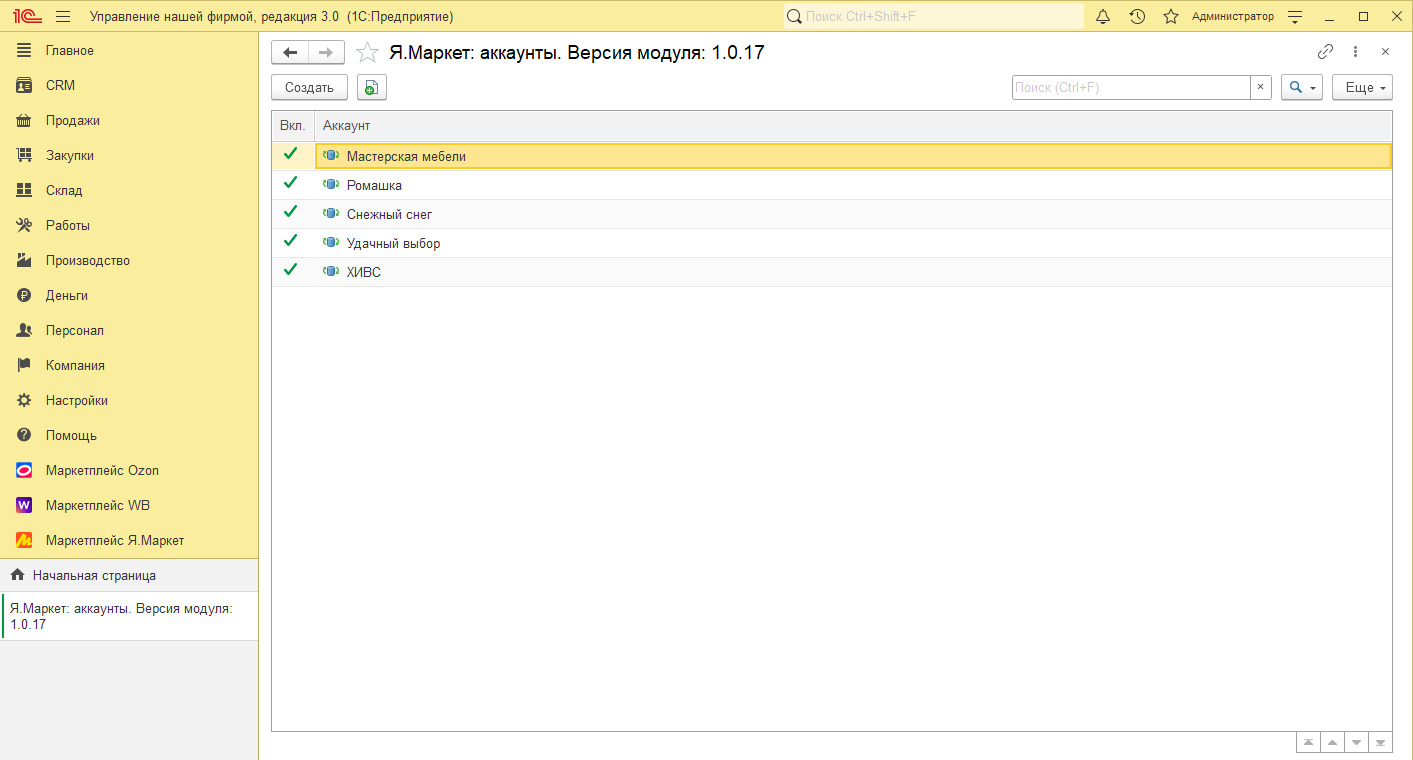
Task: Open the Продажи section
Action: click(x=72, y=120)
